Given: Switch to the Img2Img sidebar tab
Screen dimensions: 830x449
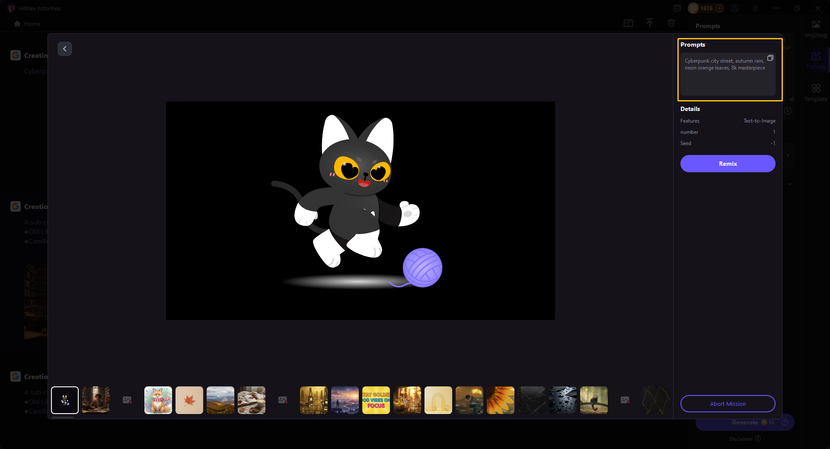Looking at the screenshot, I should (816, 29).
